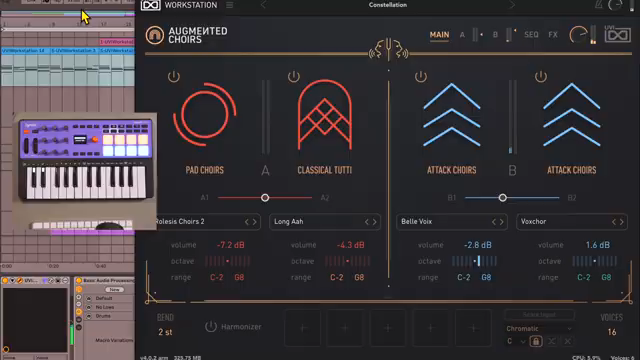Click the keyboard controller video thumbnail
This screenshot has width=640, height=360.
point(85,171)
